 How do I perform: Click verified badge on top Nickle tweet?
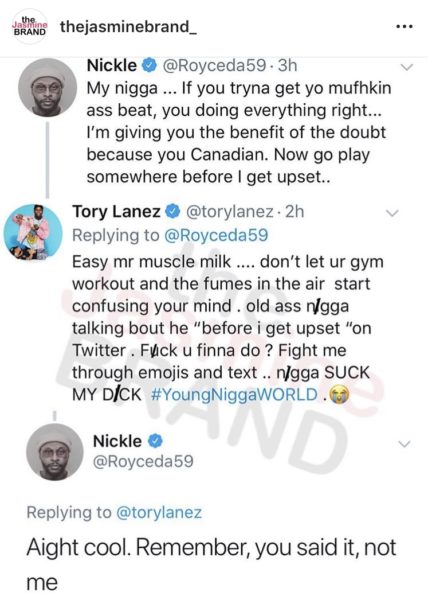pyautogui.click(x=150, y=65)
